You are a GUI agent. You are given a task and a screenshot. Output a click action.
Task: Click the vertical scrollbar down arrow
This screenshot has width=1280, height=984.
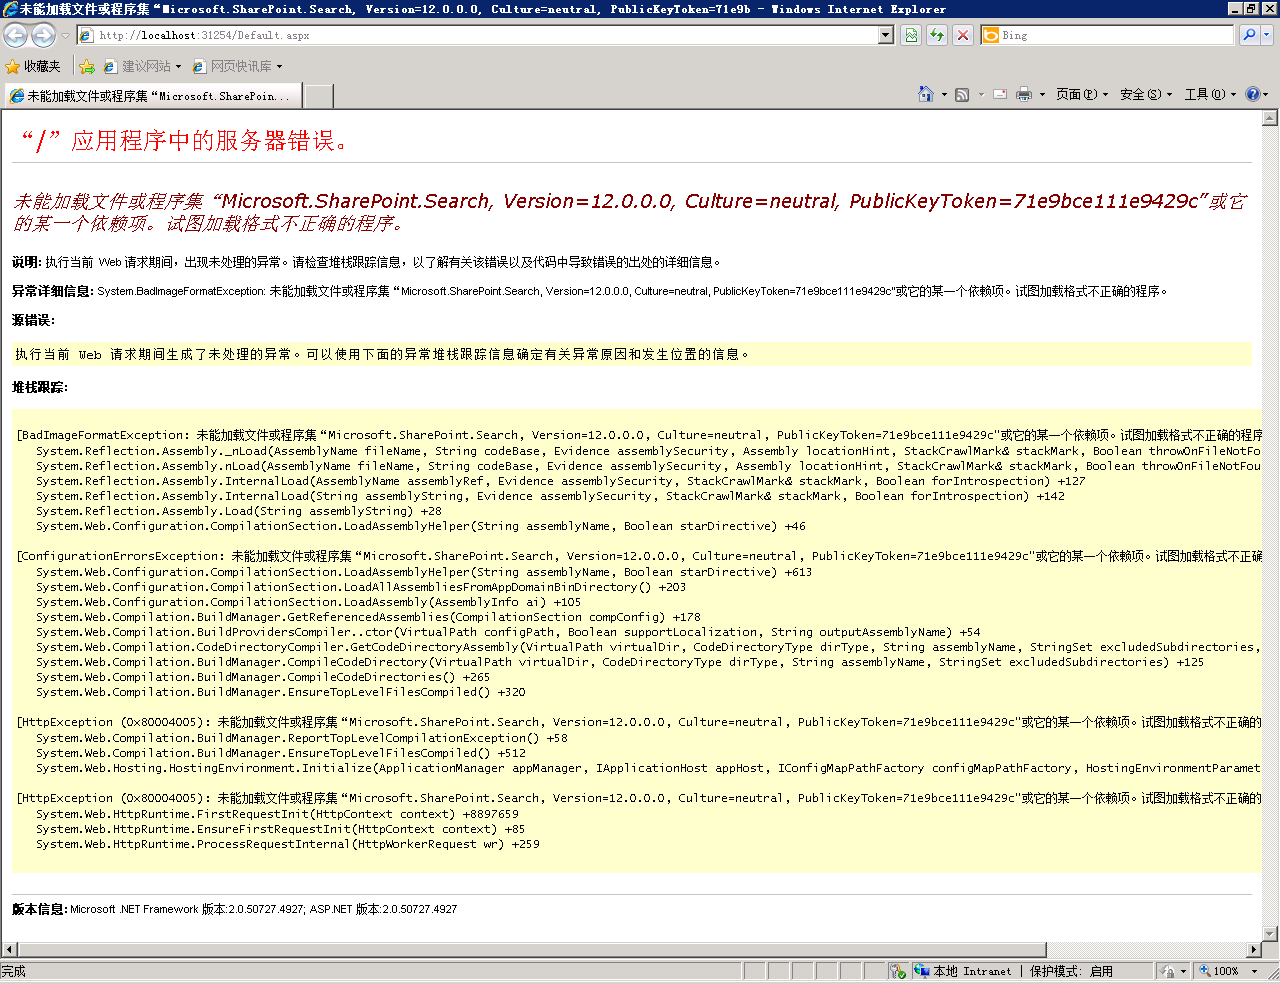[x=1271, y=934]
